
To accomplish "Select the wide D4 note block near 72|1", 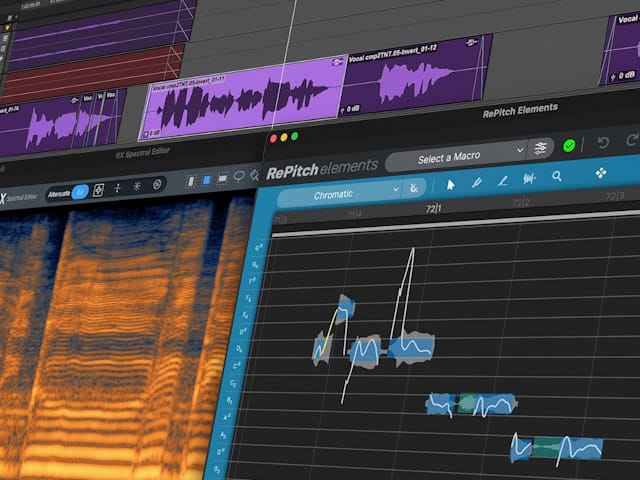I will 411,348.
